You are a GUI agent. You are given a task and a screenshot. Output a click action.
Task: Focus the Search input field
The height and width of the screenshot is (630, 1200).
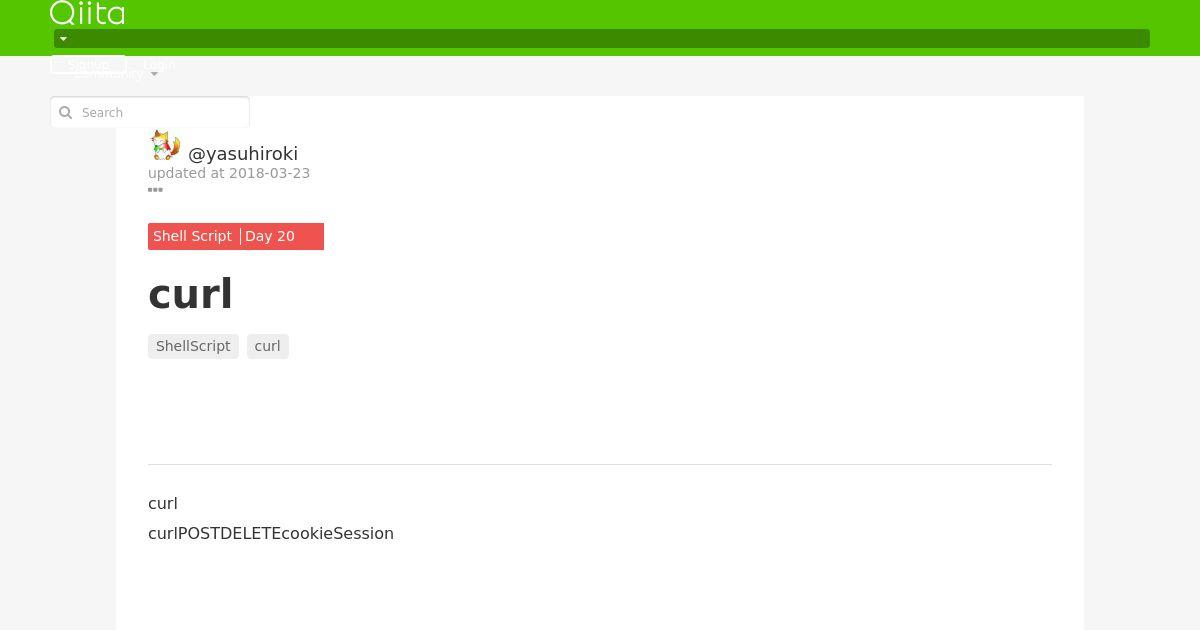(x=150, y=112)
